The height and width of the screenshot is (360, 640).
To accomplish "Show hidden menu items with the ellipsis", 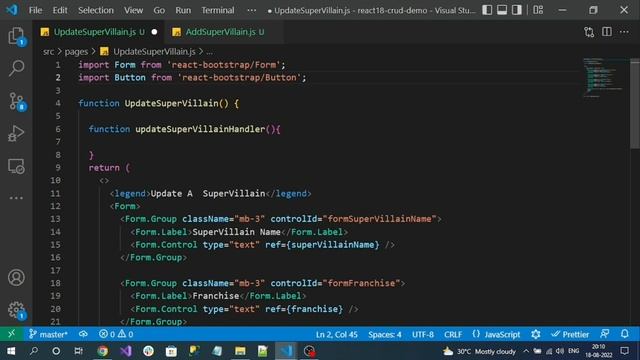I will (x=252, y=10).
